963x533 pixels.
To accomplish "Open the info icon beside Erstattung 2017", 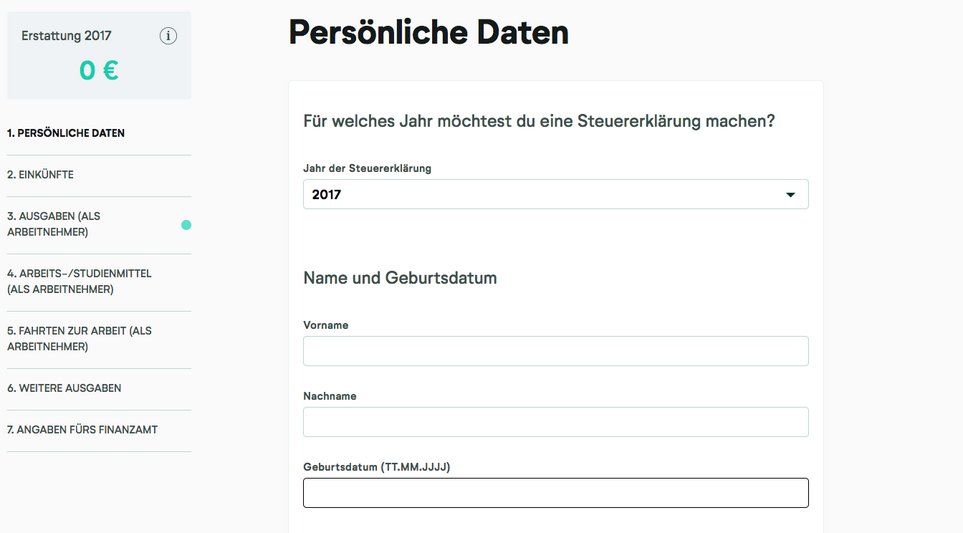I will (x=168, y=36).
